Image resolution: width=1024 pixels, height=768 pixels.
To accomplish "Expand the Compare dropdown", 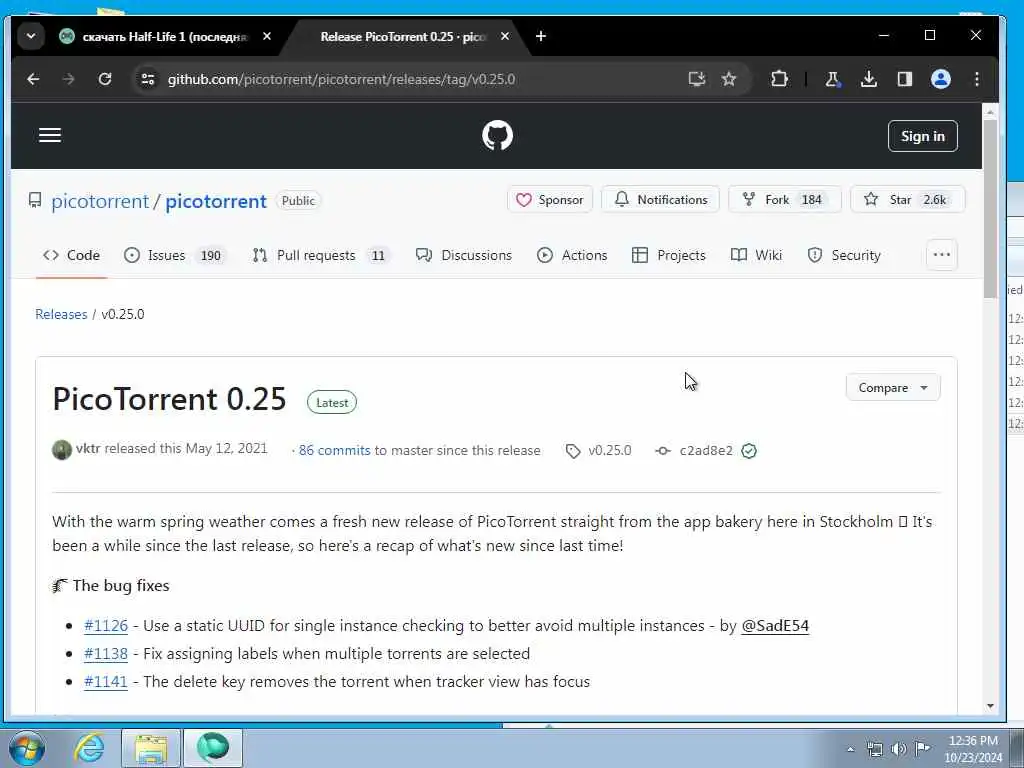I will click(893, 388).
